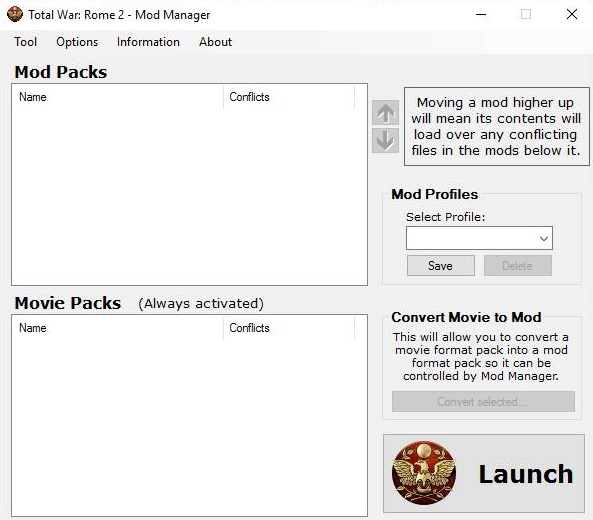Click the app icon in title bar
This screenshot has width=593, height=520.
[15, 14]
